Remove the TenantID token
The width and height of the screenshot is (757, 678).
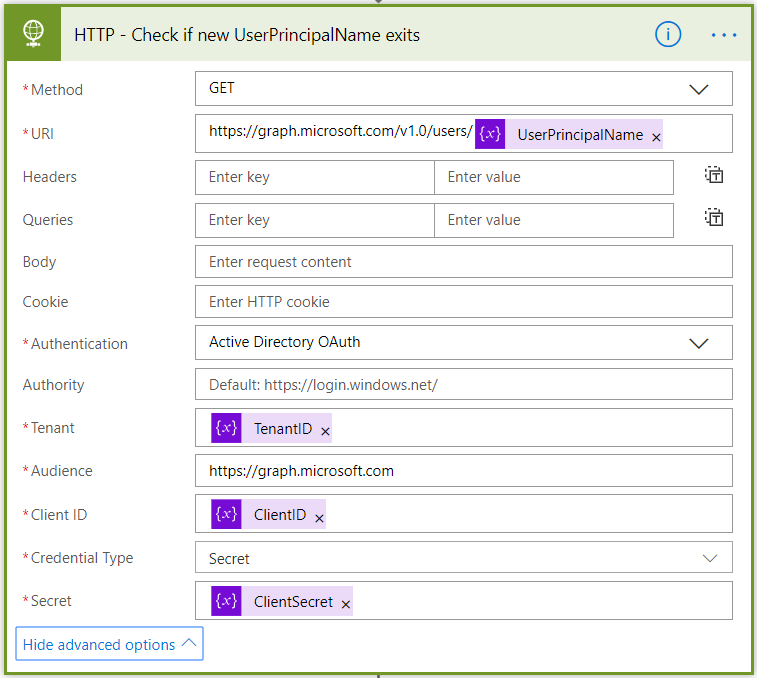point(325,431)
